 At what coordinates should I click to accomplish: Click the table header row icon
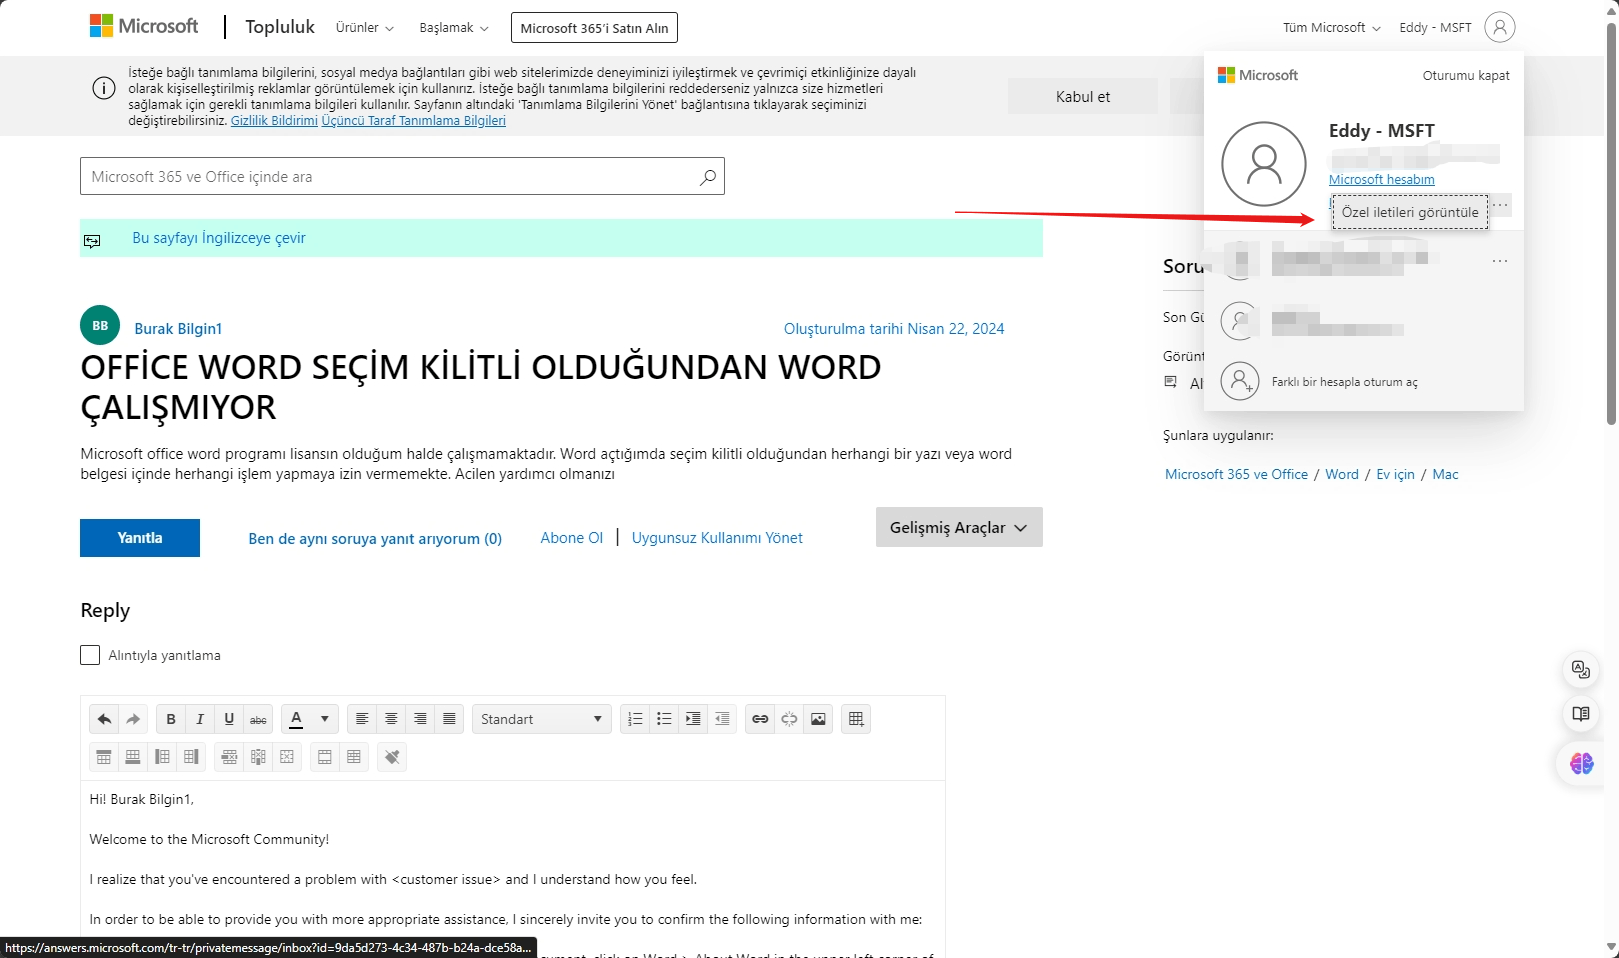(x=325, y=757)
